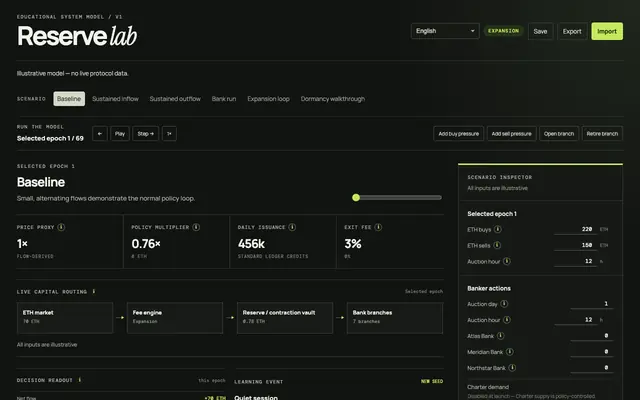This screenshot has width=640, height=400.
Task: Click the 'Selected epoch 1 / 69' text
Action: click(x=50, y=138)
